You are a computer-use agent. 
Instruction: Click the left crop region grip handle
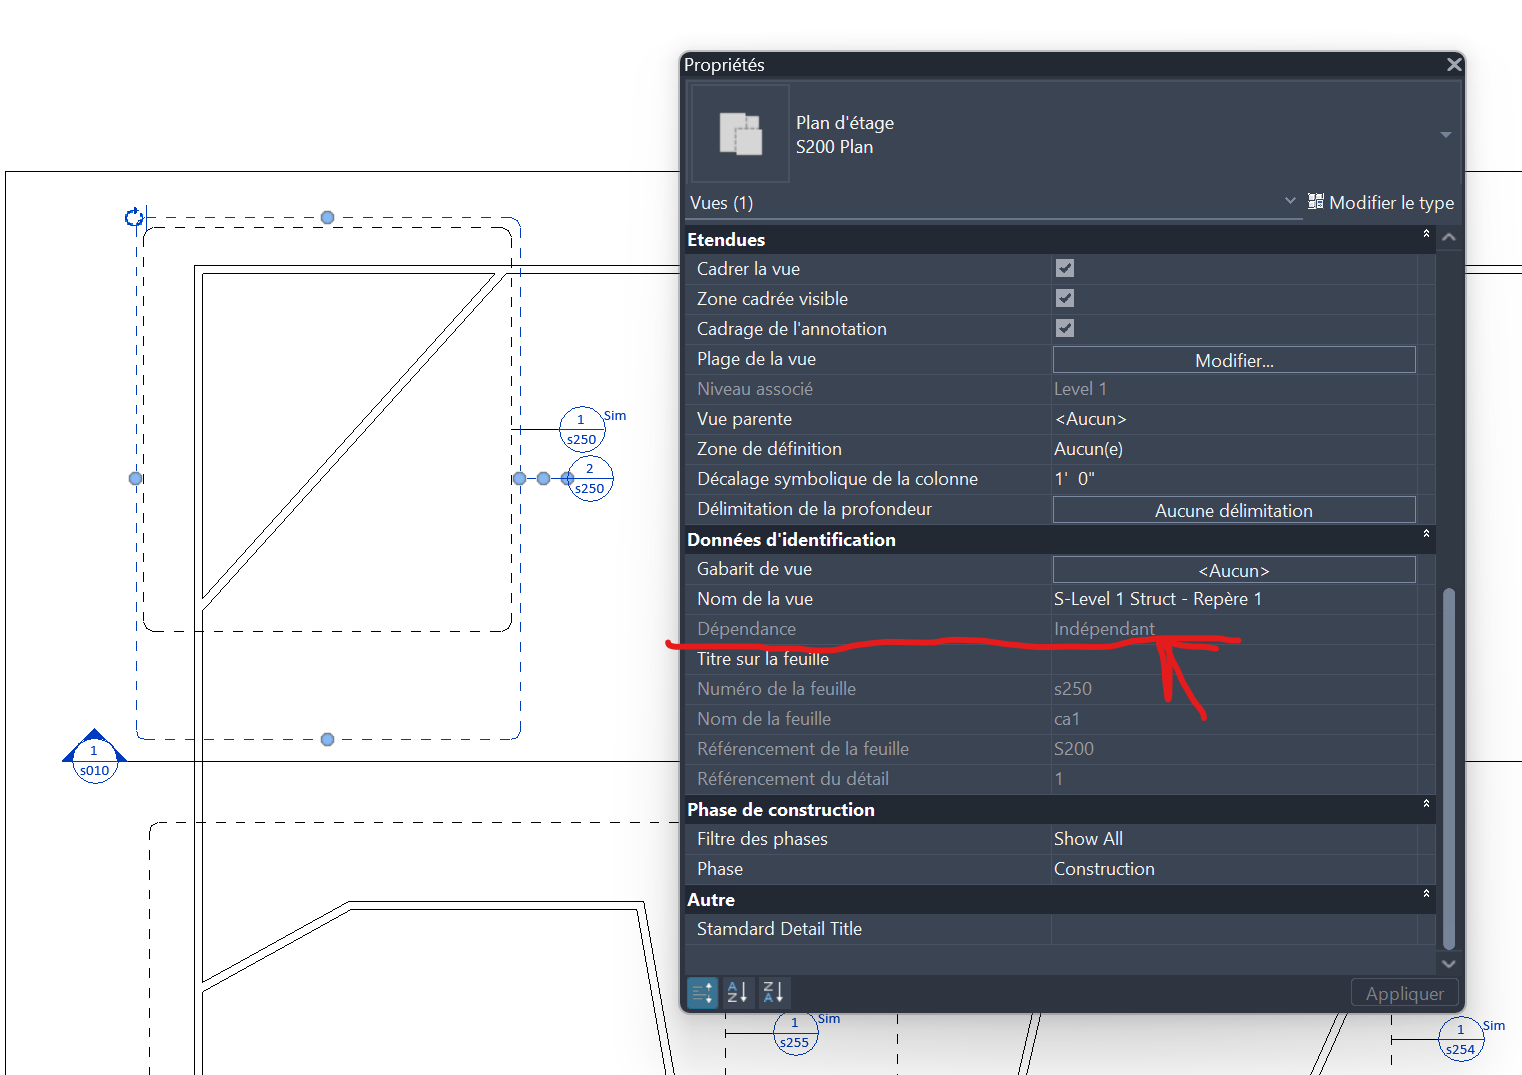click(x=136, y=479)
